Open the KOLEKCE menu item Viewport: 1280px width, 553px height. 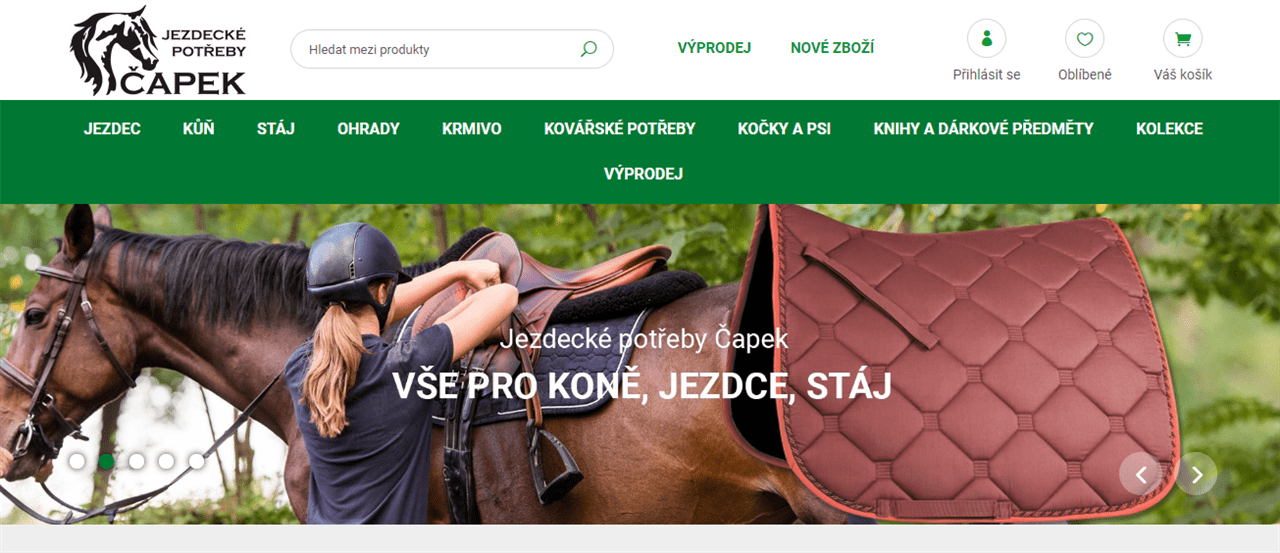[x=1169, y=128]
